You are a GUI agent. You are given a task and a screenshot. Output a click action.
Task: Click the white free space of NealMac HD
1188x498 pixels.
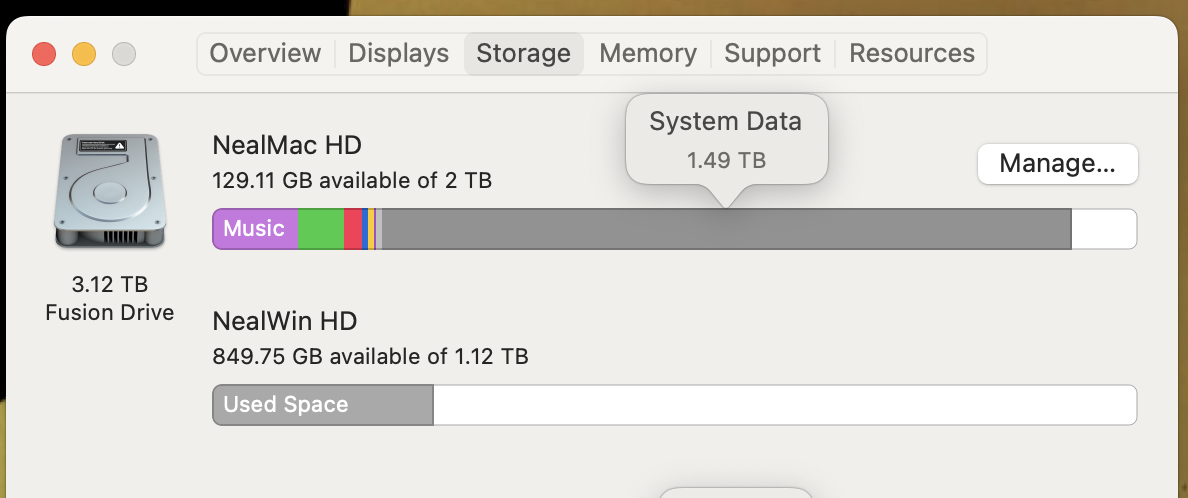tap(1103, 229)
